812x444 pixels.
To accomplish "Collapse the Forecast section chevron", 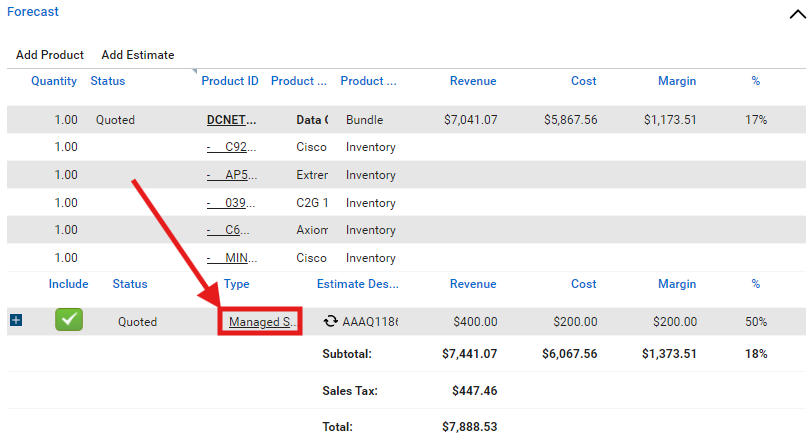I will 796,13.
